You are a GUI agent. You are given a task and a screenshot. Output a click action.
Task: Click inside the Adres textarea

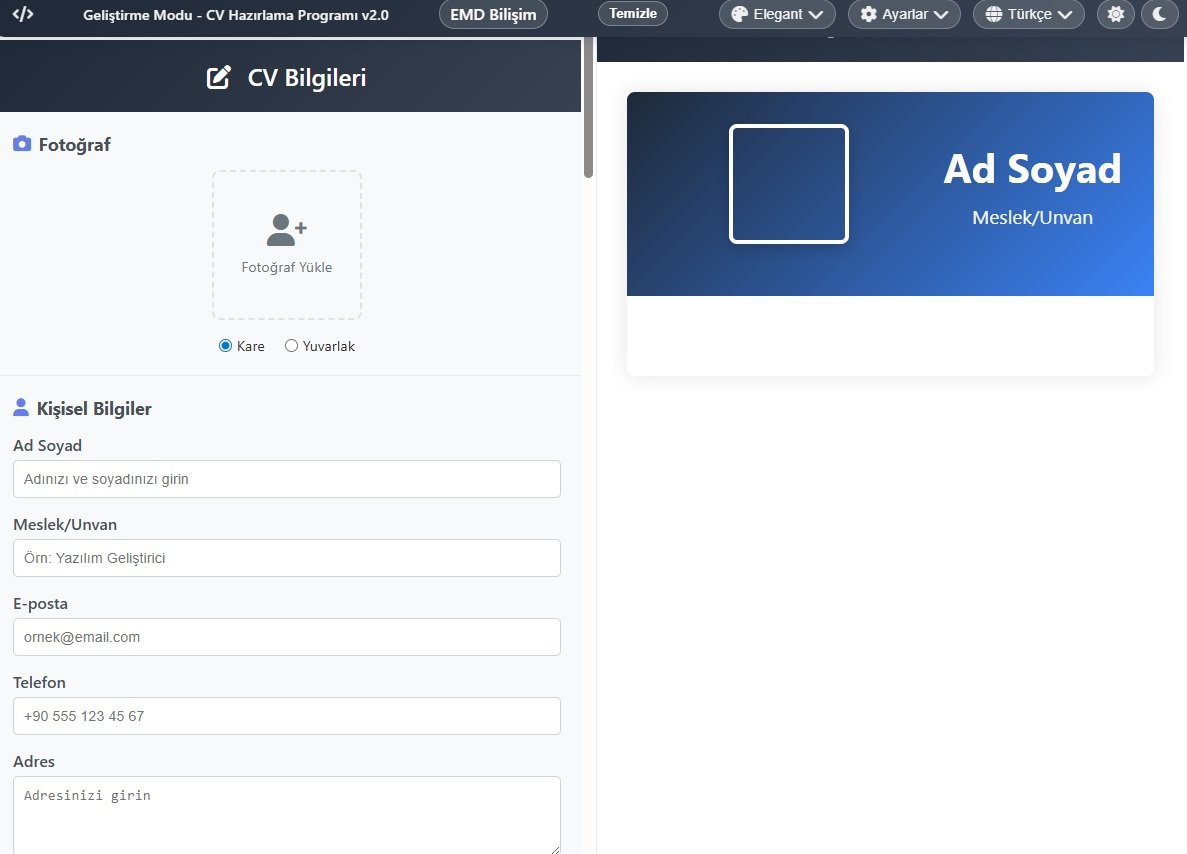pyautogui.click(x=286, y=814)
